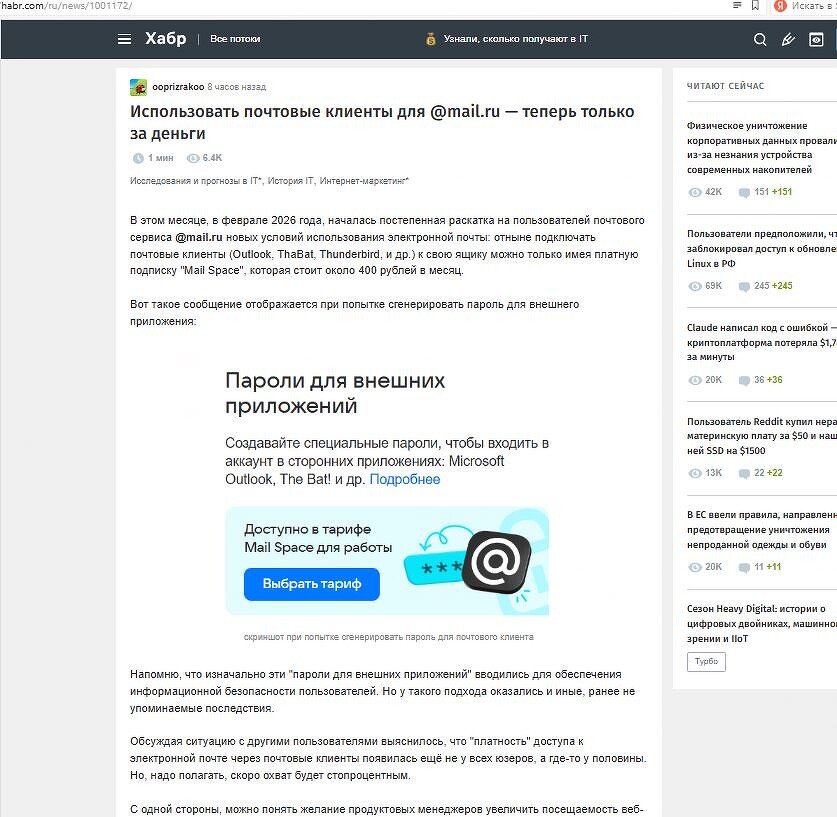Click the browser reader mode icon
Viewport: 837px width, 817px height.
pos(736,6)
